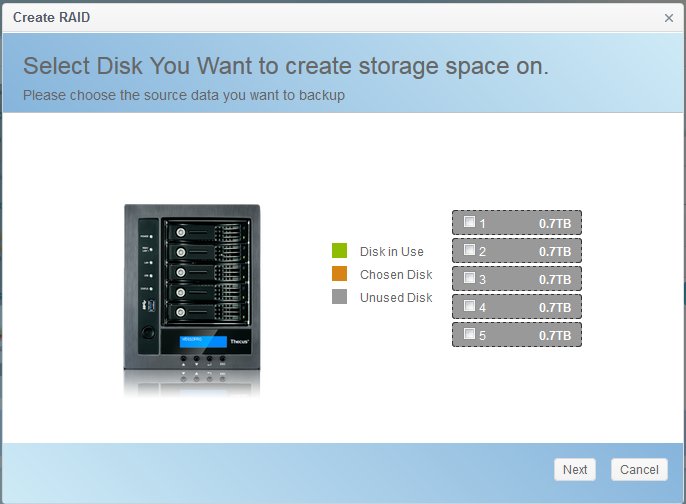Enable disk 4 for the RAID
686x504 pixels.
tap(470, 307)
